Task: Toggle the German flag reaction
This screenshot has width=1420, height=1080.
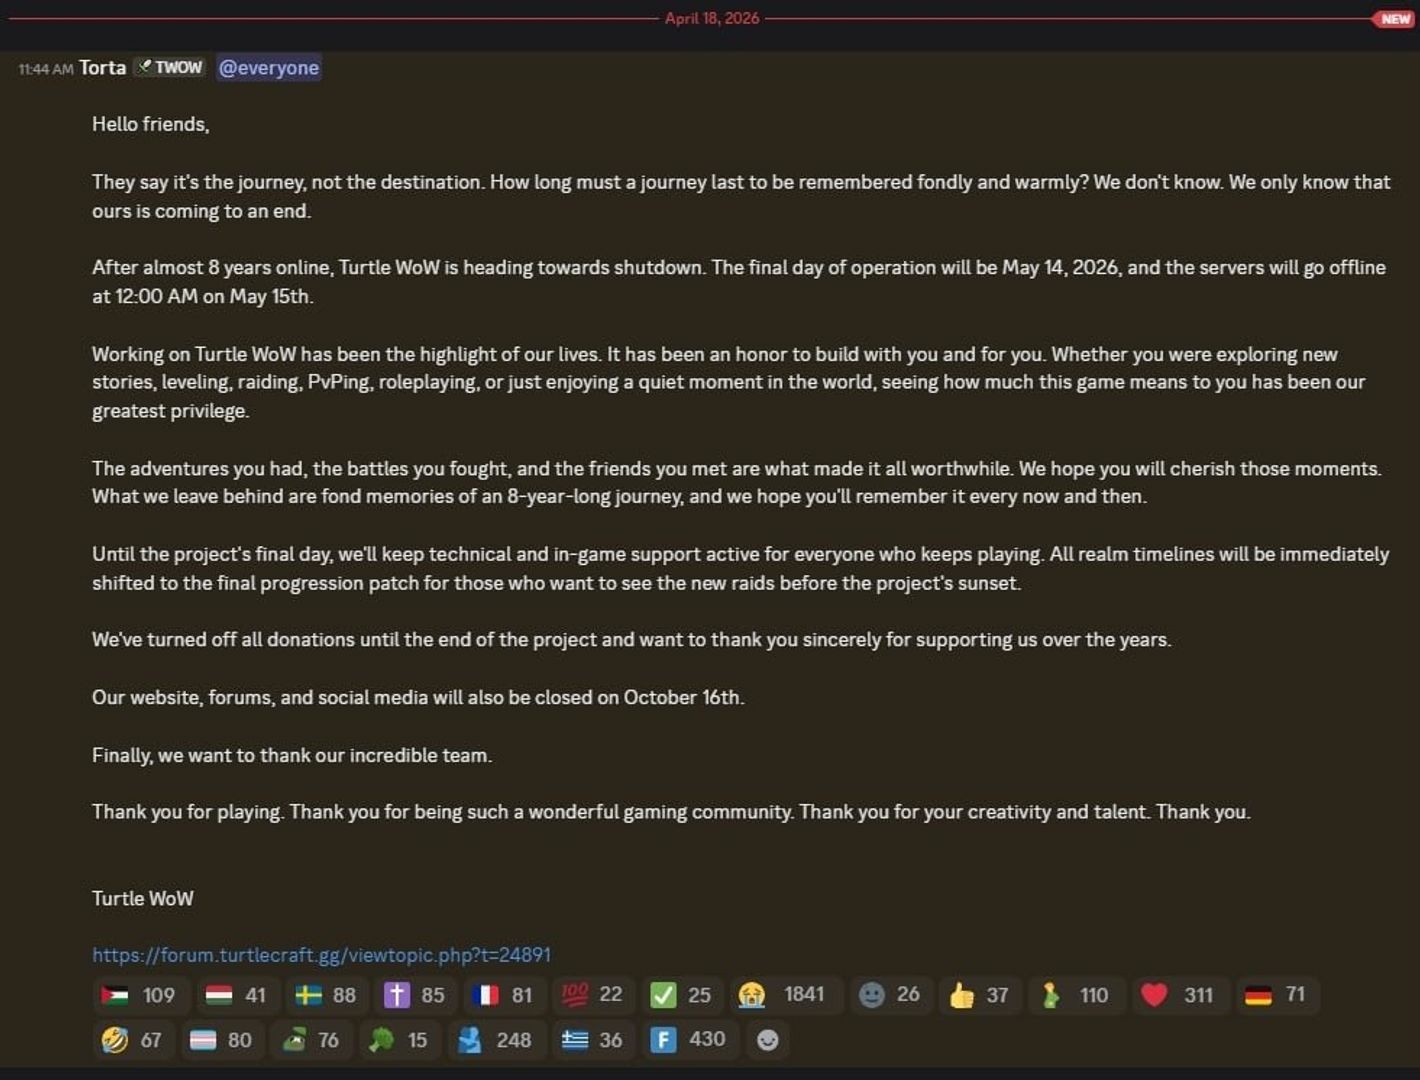Action: (x=1276, y=995)
